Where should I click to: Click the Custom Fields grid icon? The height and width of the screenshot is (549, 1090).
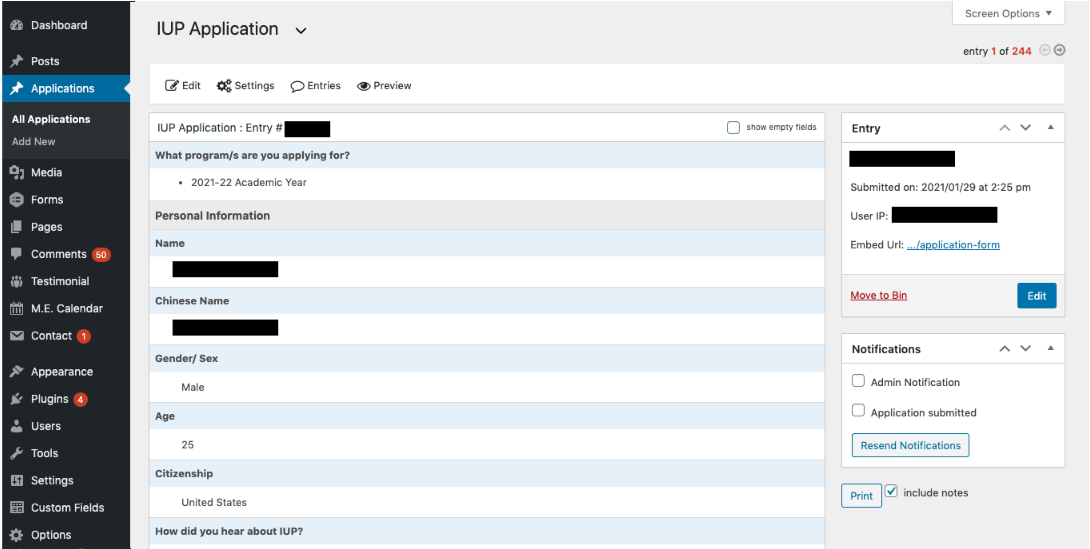[17, 507]
